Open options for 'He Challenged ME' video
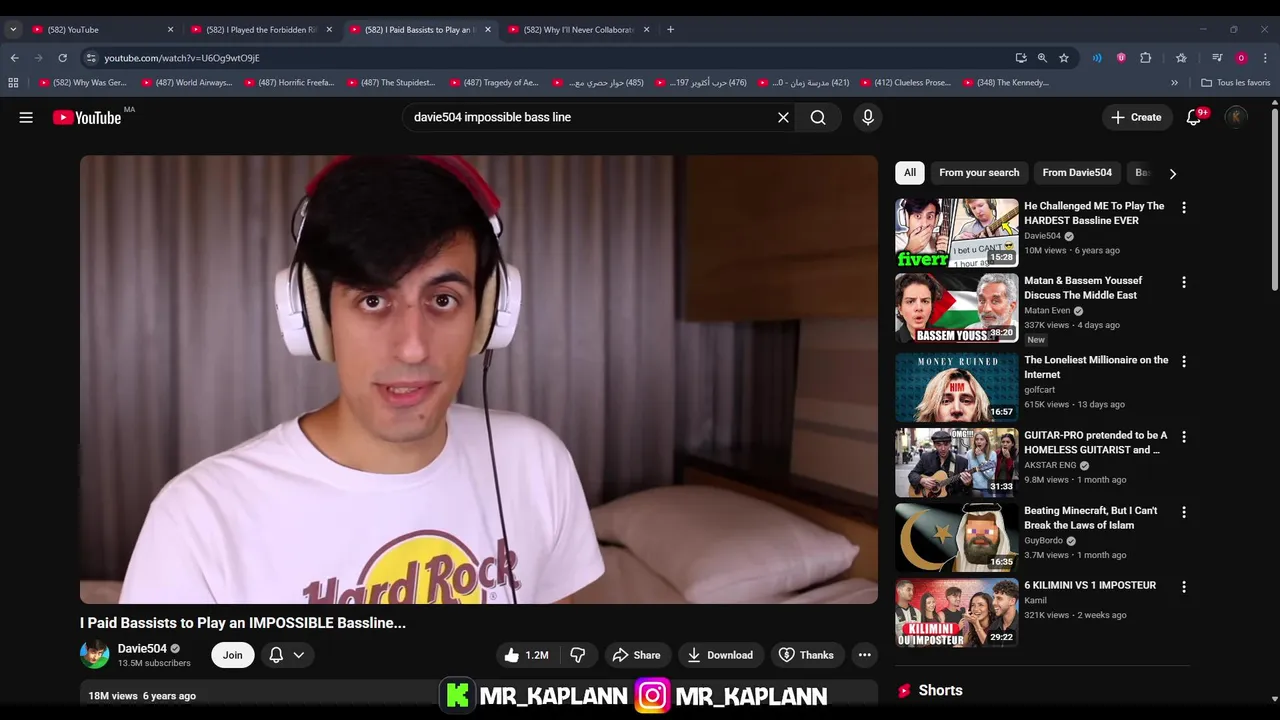This screenshot has height=720, width=1280. pyautogui.click(x=1184, y=207)
